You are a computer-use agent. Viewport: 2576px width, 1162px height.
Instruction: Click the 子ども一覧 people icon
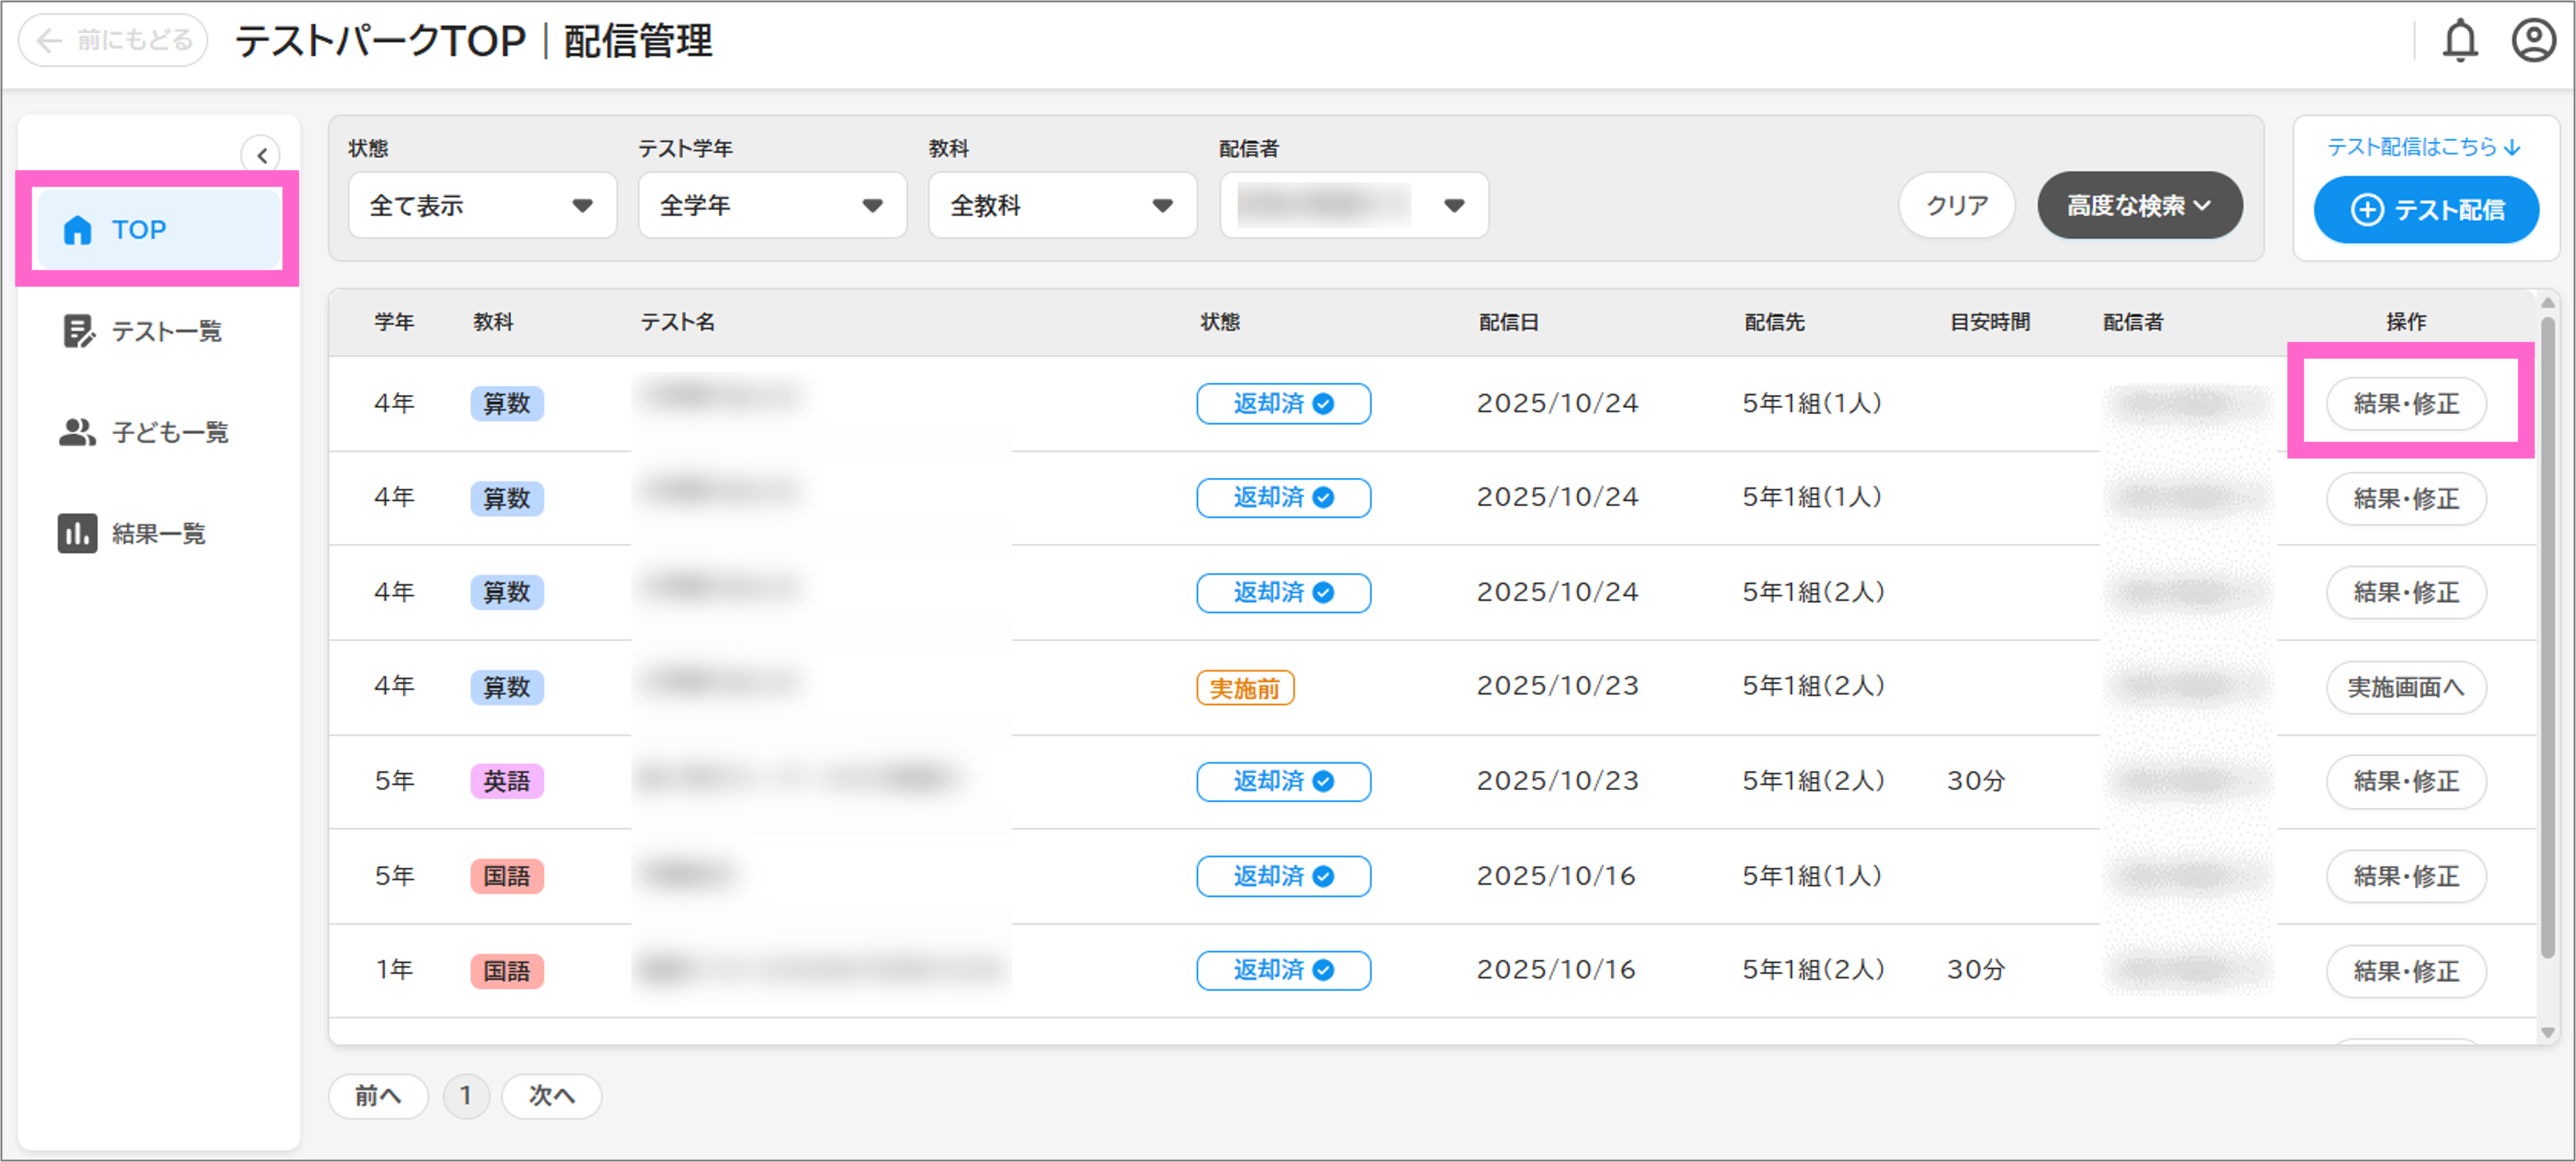(77, 432)
